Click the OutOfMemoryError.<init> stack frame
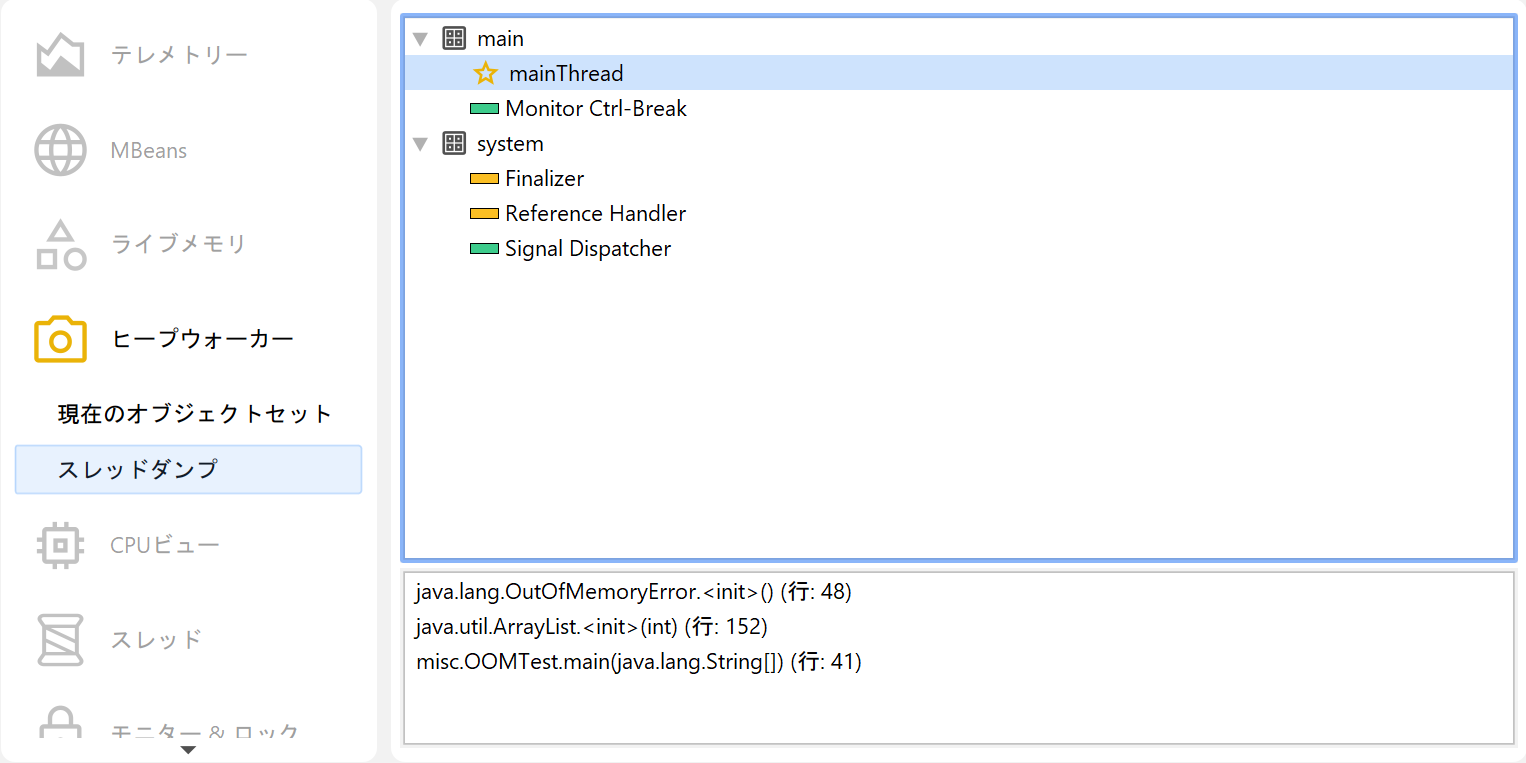Viewport: 1526px width, 763px height. 632,592
